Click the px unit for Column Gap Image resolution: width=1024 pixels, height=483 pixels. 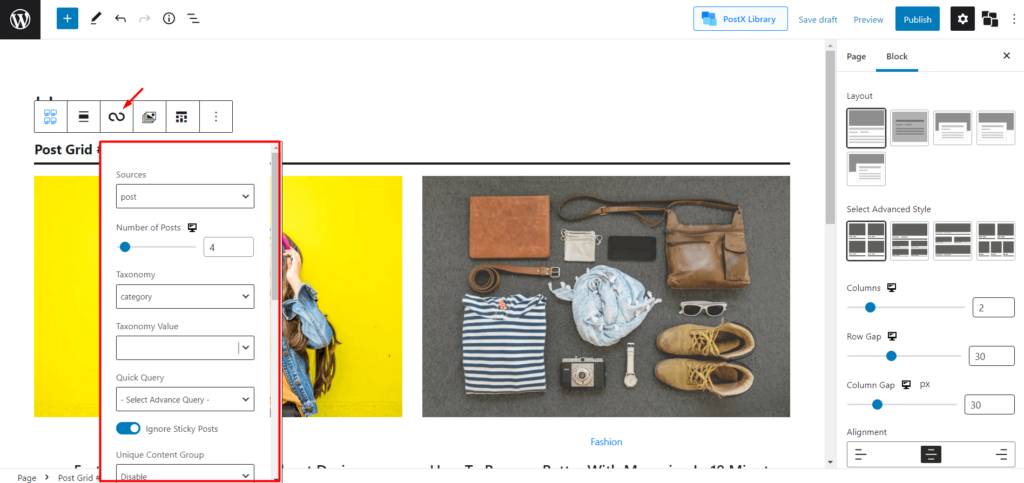tap(924, 384)
